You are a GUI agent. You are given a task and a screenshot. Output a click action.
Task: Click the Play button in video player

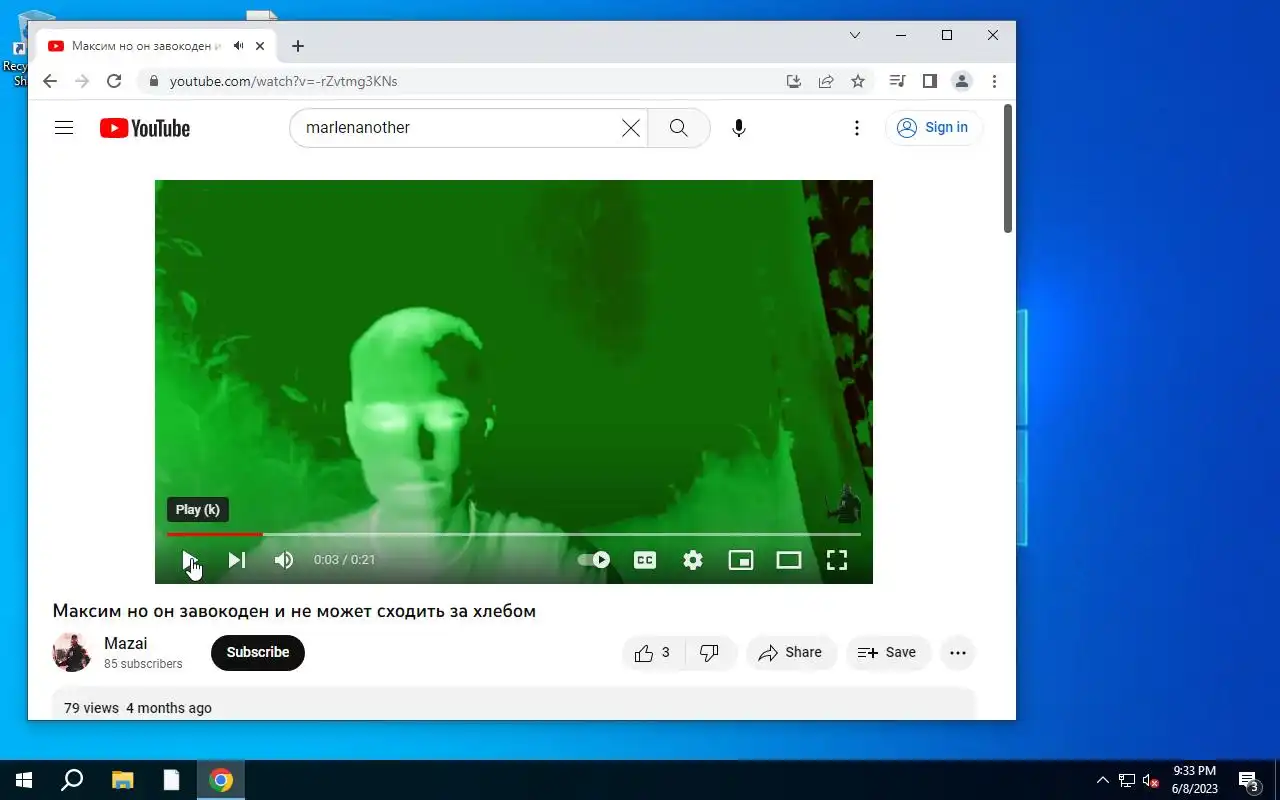(x=189, y=560)
